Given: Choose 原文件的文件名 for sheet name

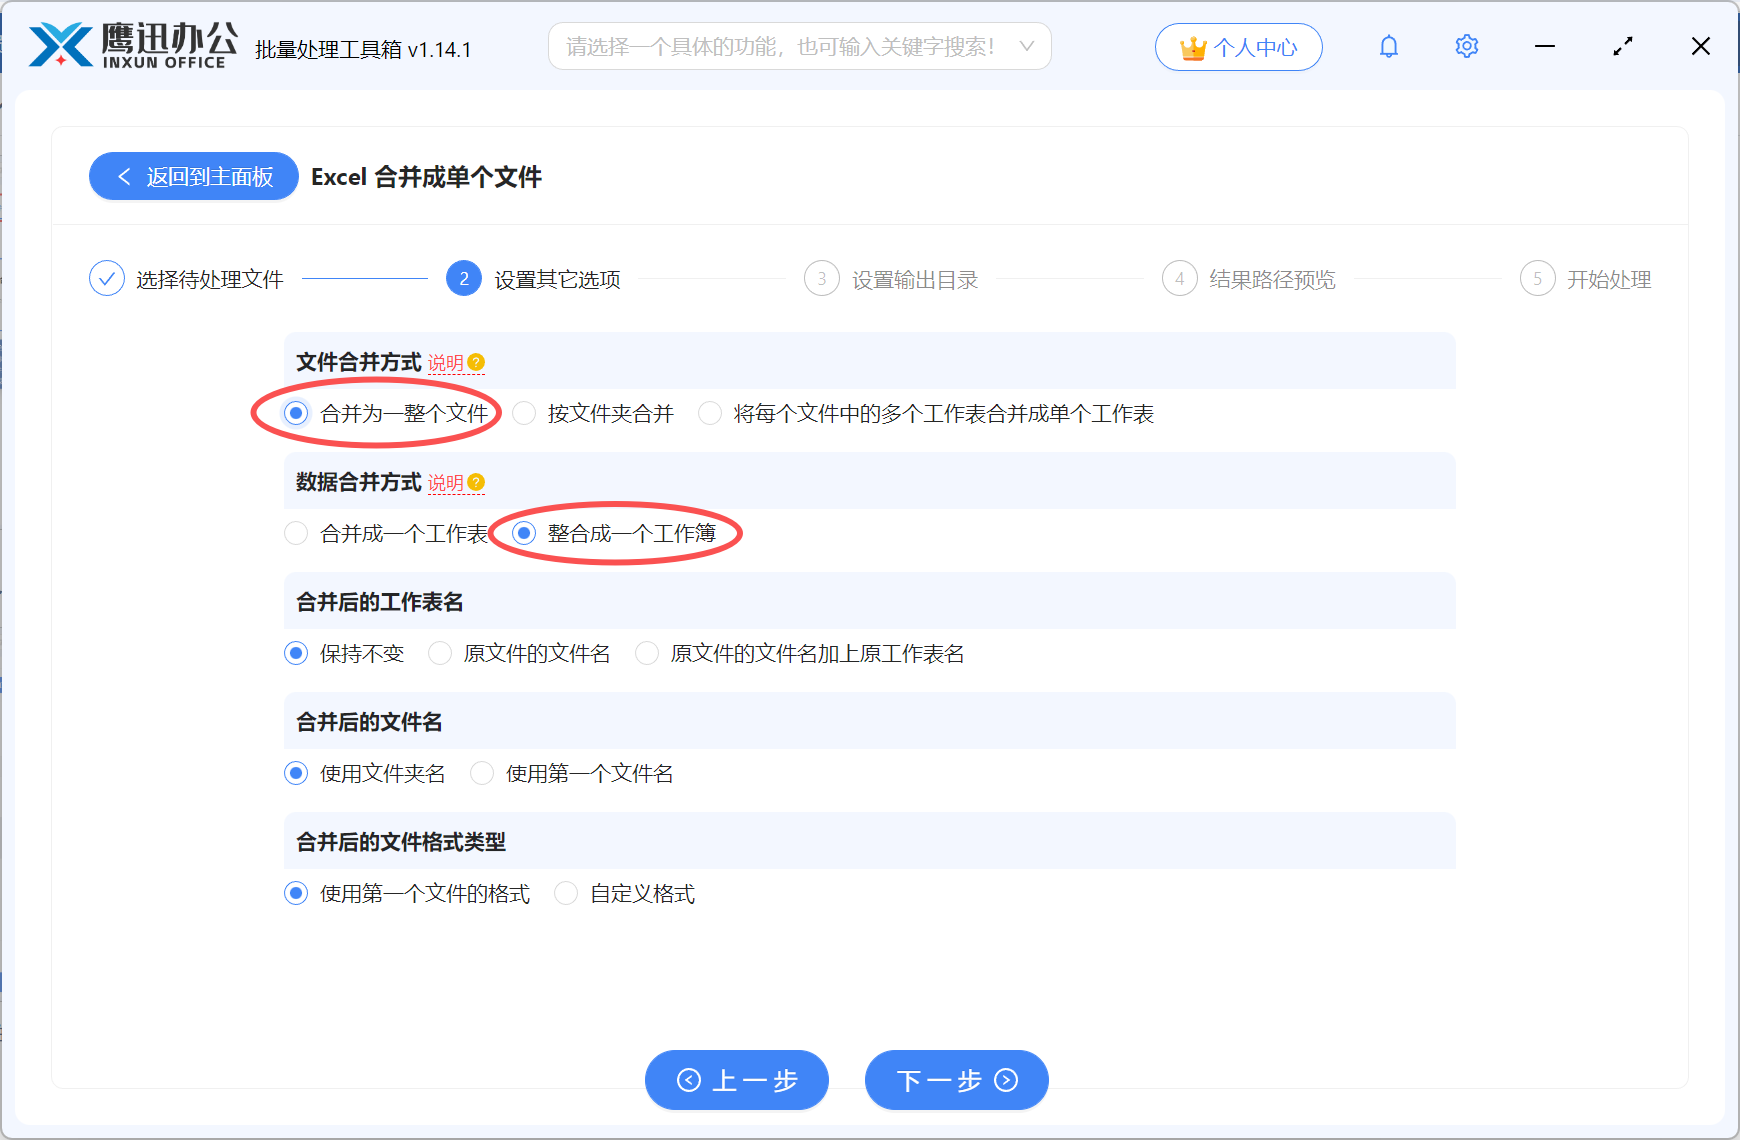Looking at the screenshot, I should click(x=440, y=653).
